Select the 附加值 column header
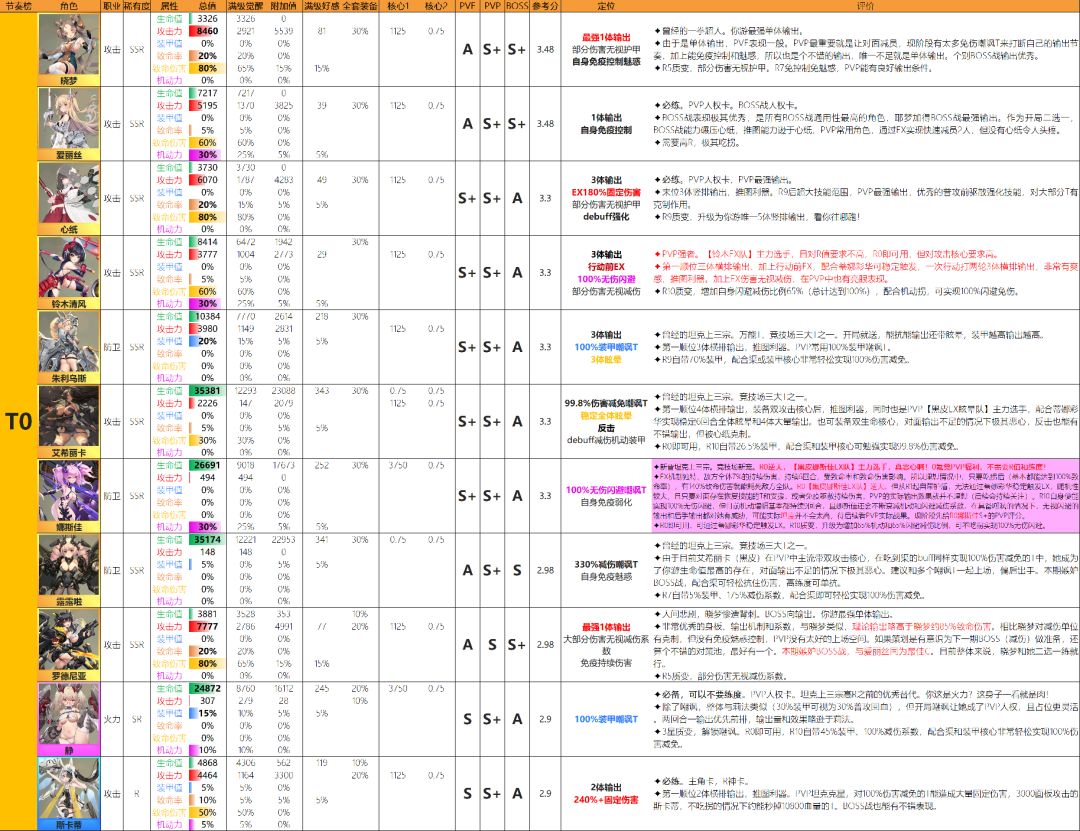 (284, 6)
